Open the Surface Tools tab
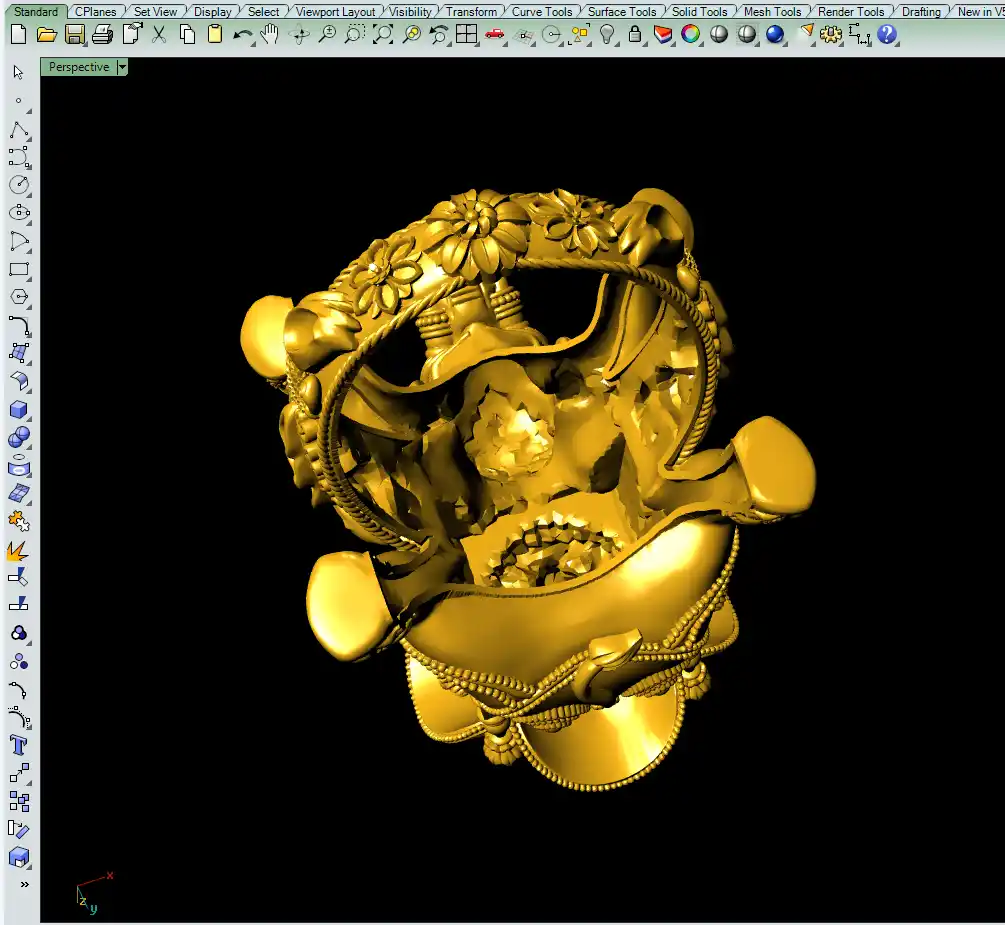The height and width of the screenshot is (925, 1005). coord(622,12)
